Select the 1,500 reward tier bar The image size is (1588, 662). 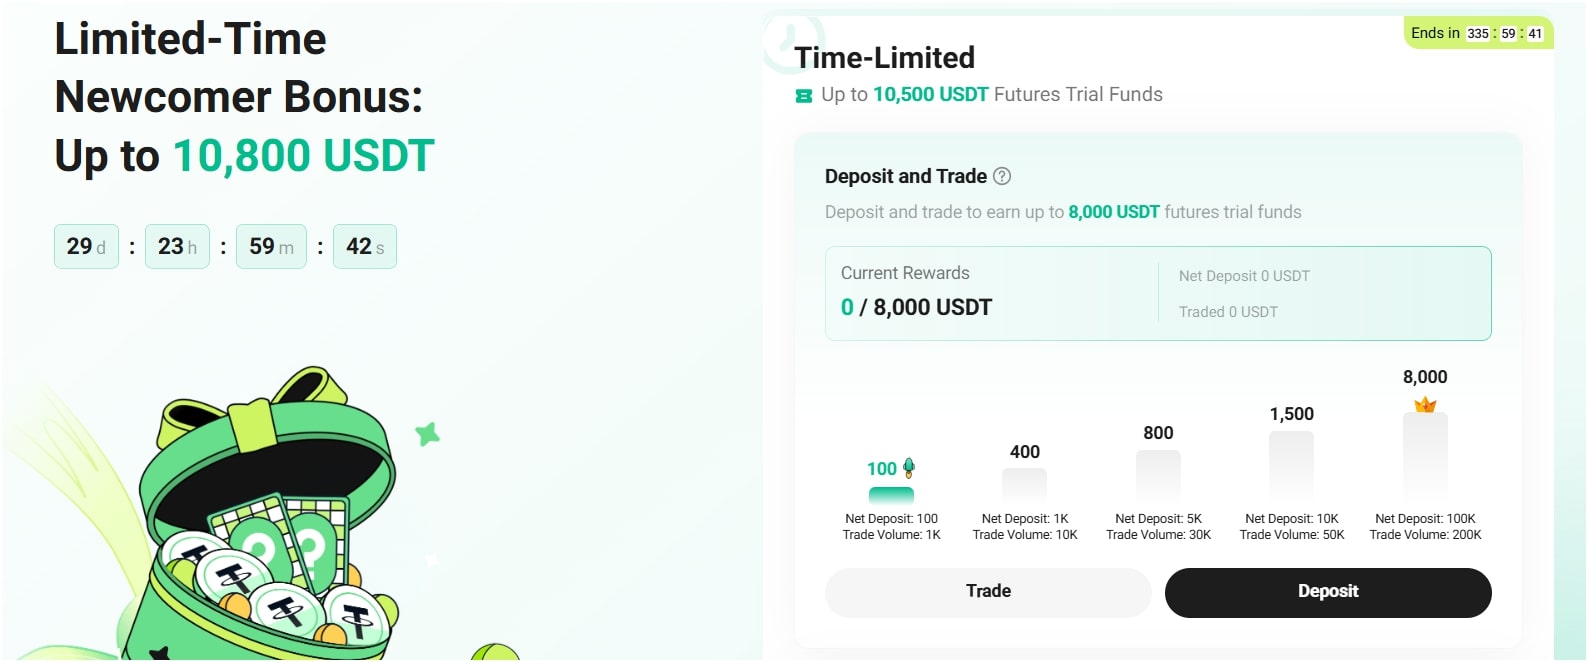(x=1291, y=465)
